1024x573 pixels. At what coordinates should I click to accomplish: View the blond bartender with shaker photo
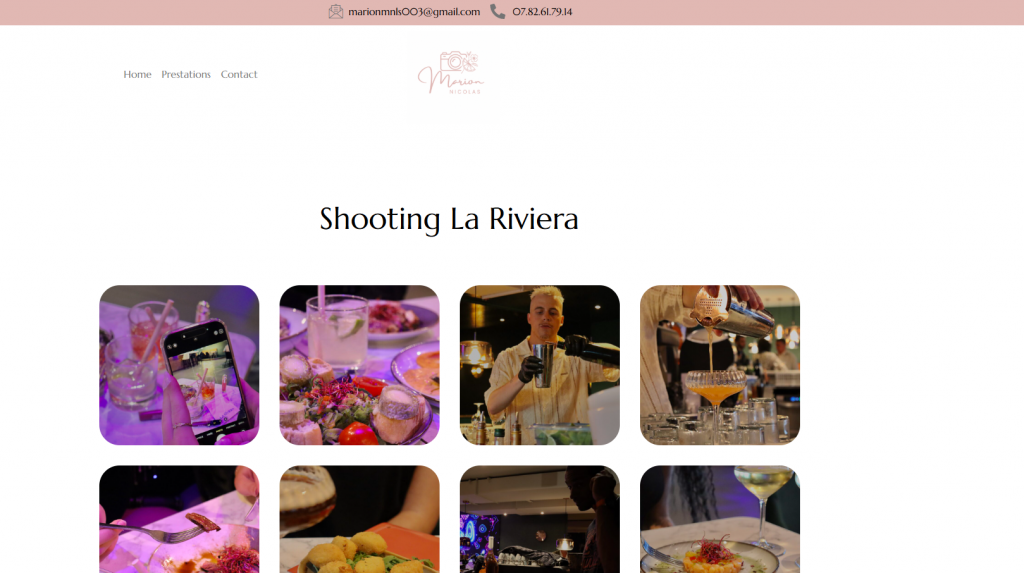point(539,365)
